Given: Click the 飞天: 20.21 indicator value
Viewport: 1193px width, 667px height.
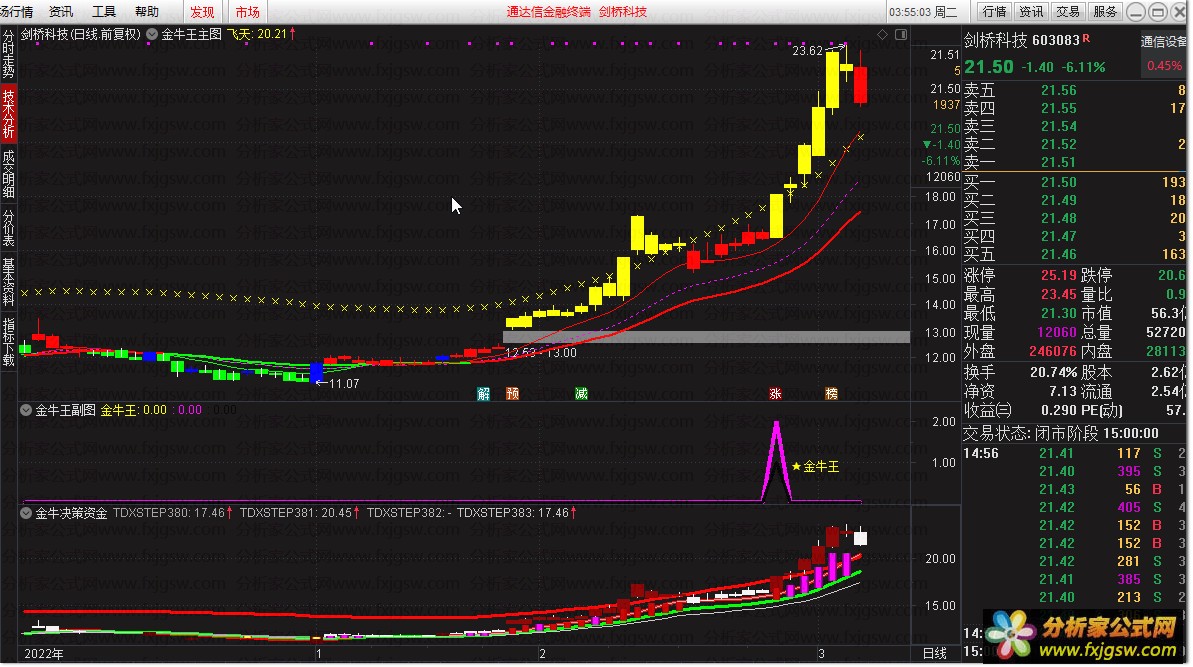Looking at the screenshot, I should [260, 34].
